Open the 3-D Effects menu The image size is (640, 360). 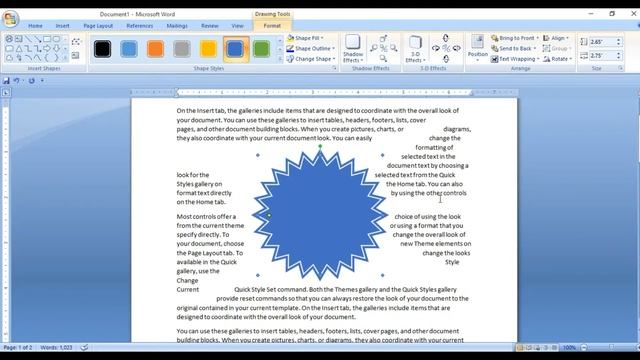pos(415,49)
